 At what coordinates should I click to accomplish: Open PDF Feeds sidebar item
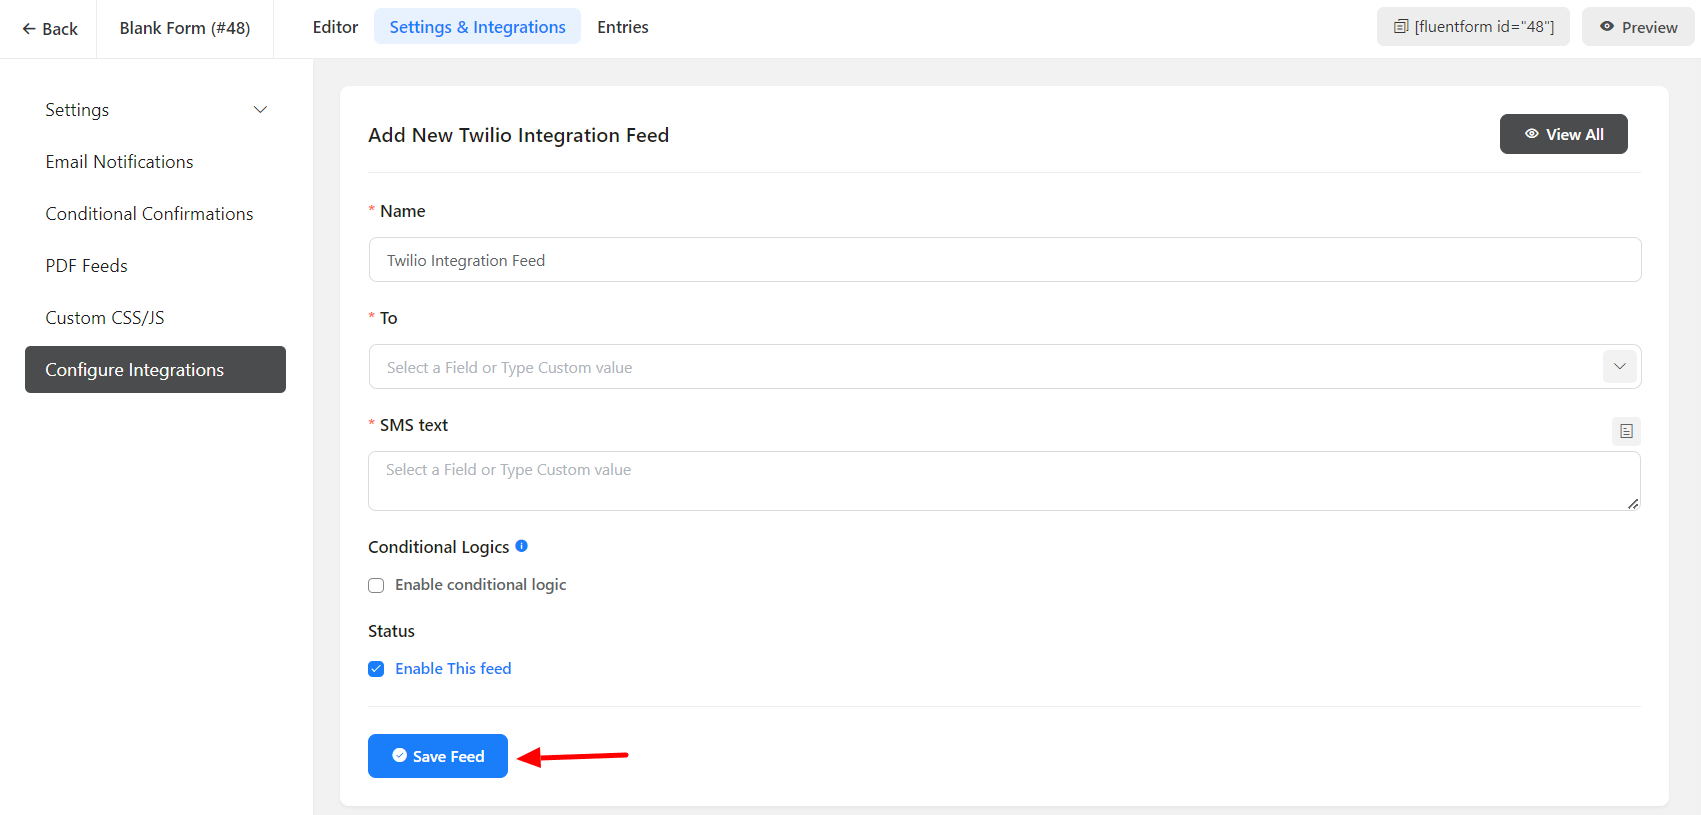coord(86,266)
